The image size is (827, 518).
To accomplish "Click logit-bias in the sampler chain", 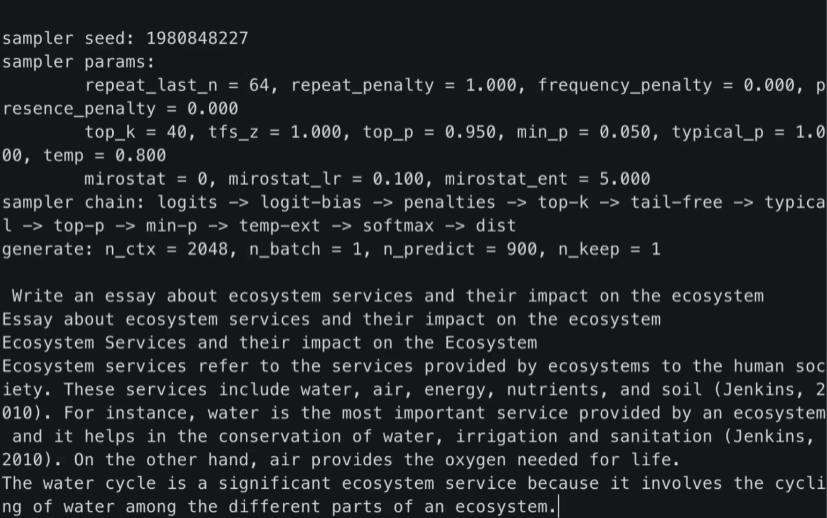I will [311, 203].
